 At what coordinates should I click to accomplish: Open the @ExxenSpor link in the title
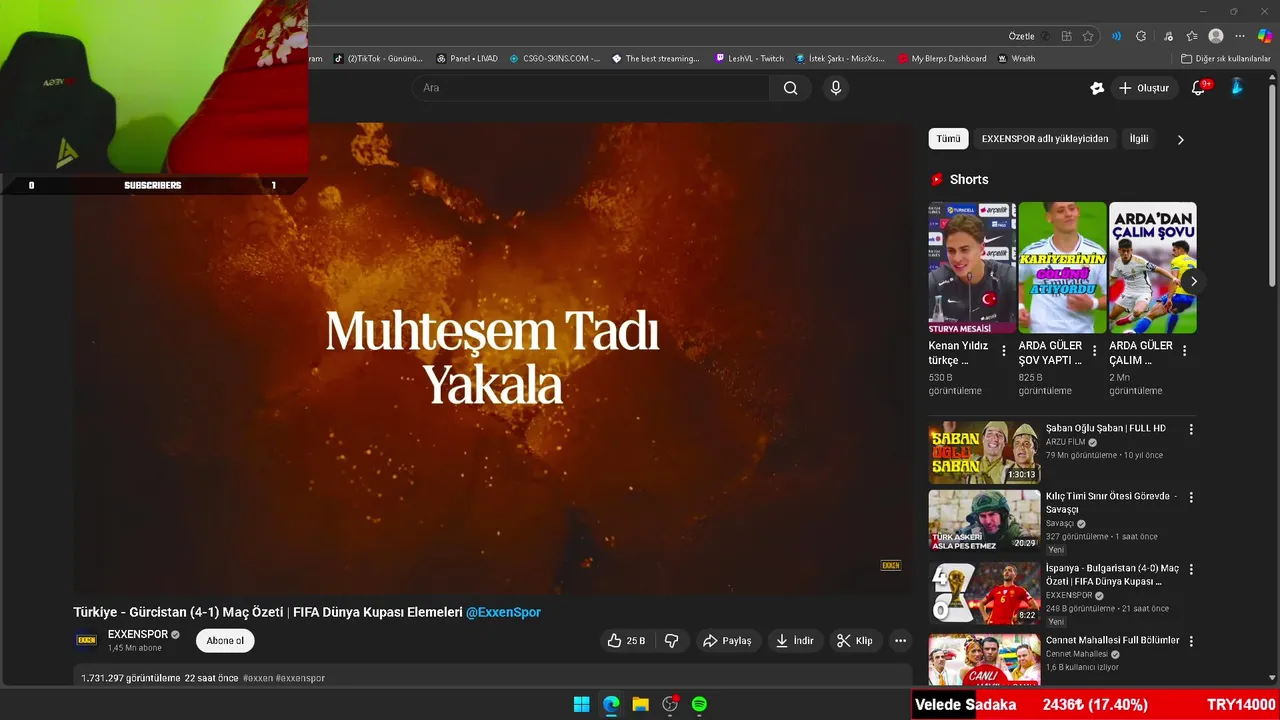(503, 612)
